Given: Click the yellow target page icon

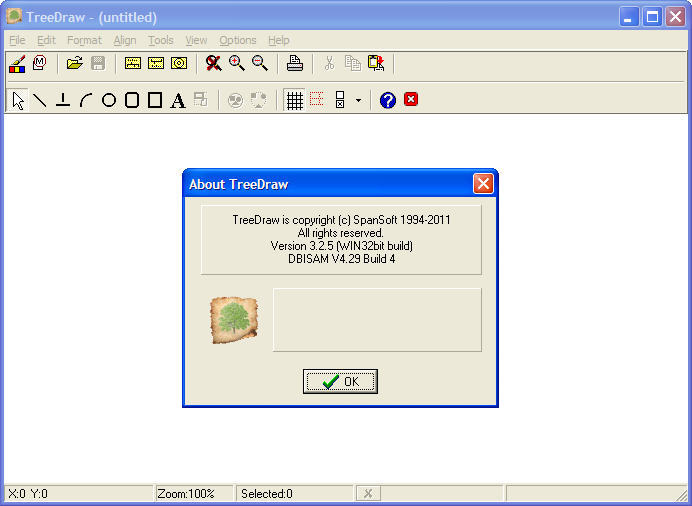Looking at the screenshot, I should [179, 63].
